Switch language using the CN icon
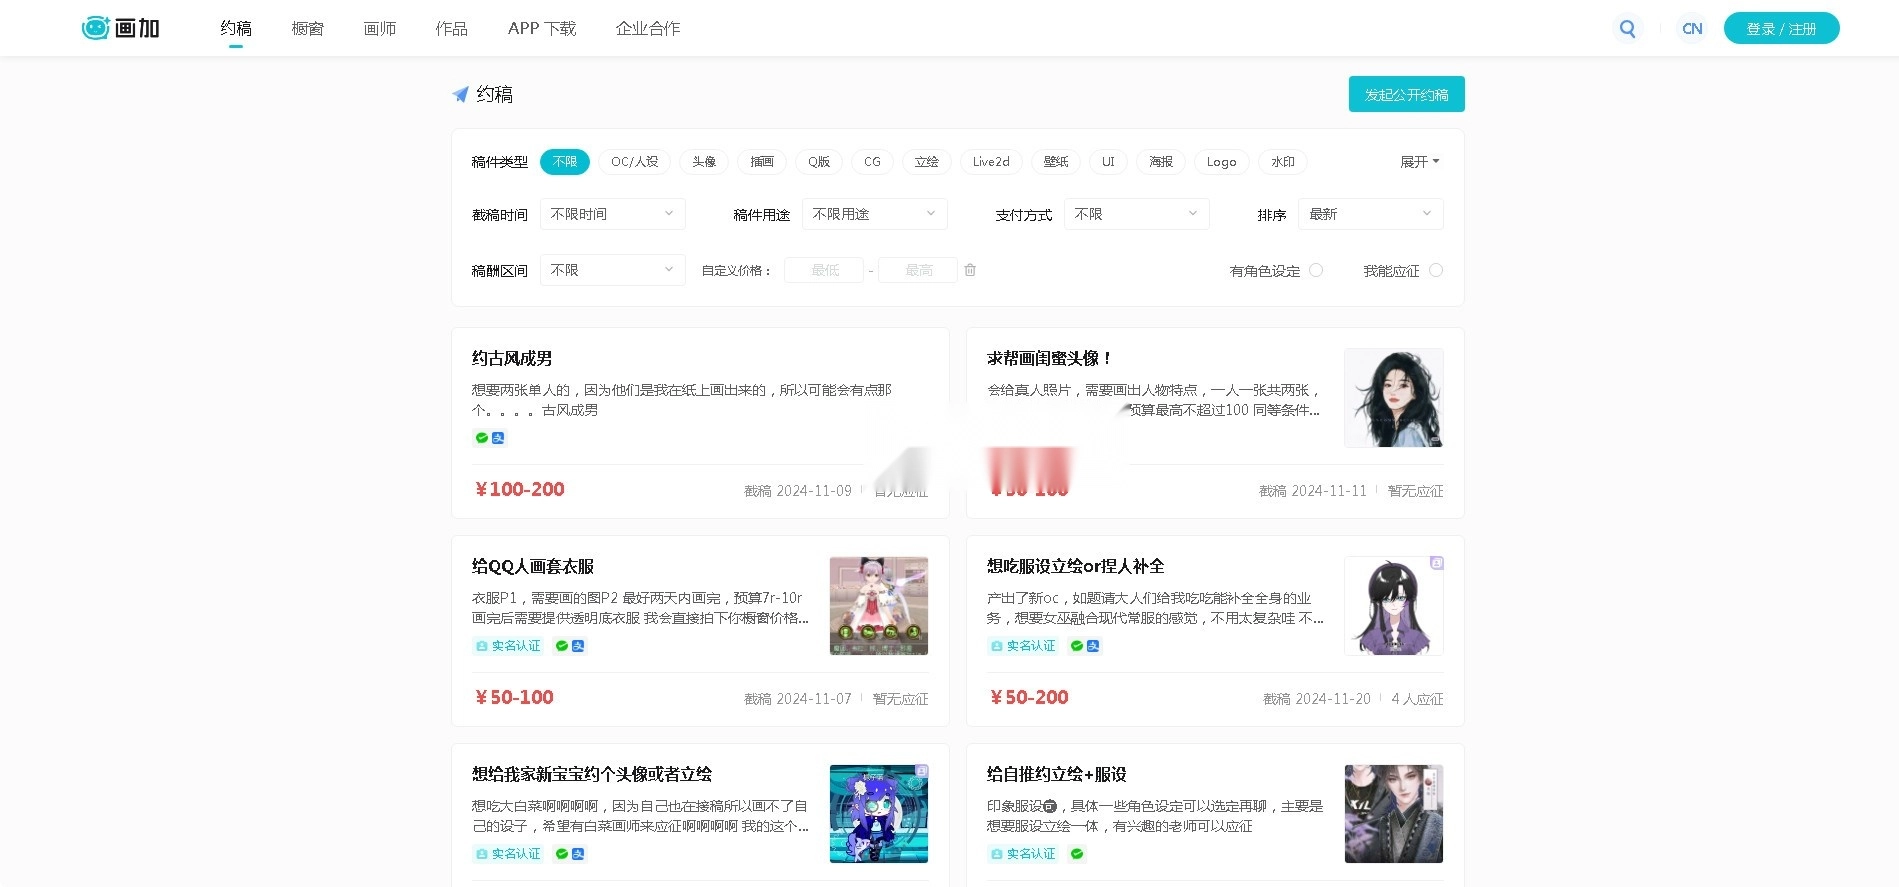1899x887 pixels. pos(1692,29)
